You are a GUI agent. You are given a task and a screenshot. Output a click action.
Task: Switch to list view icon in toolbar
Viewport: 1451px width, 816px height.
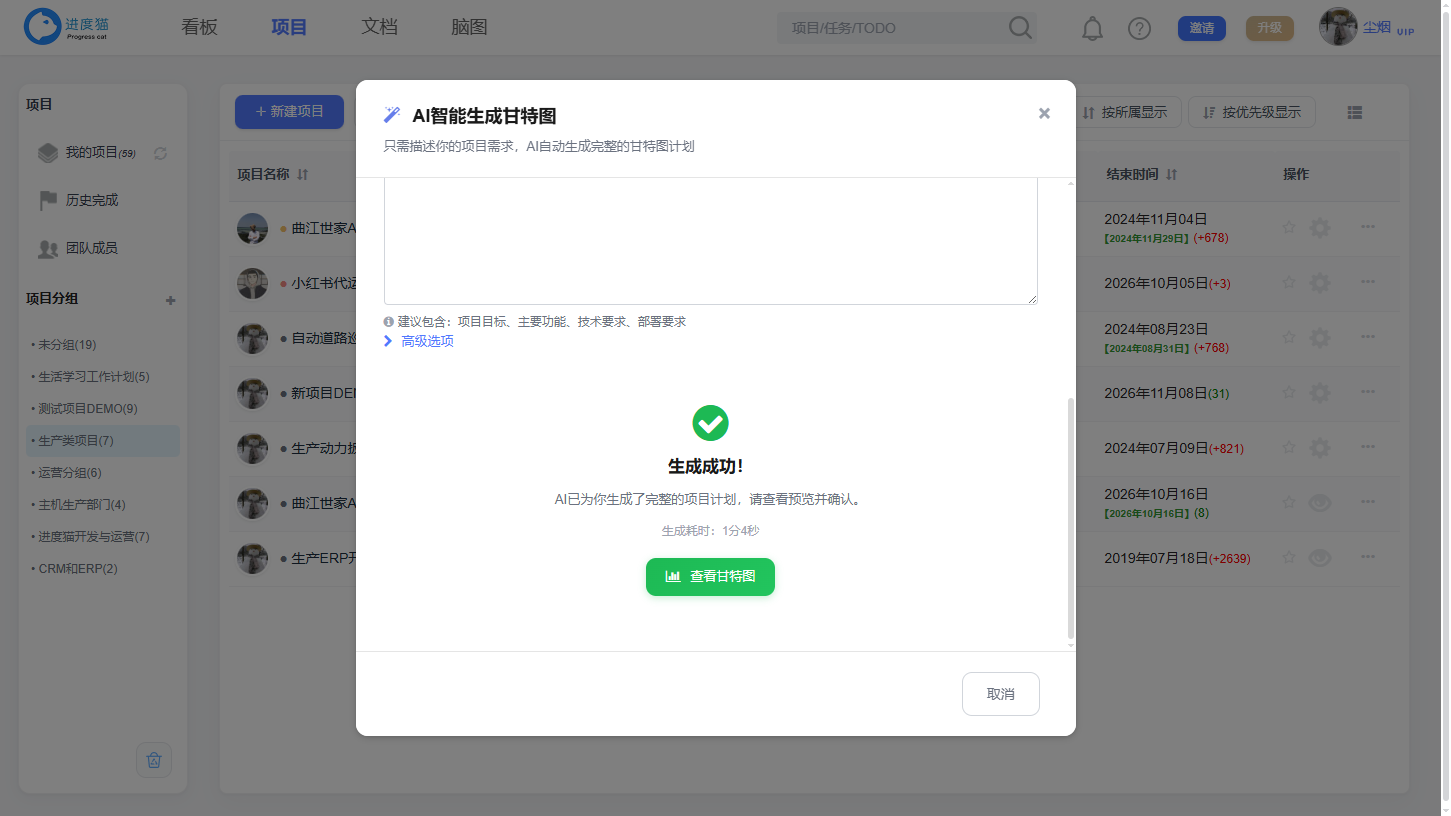(x=1355, y=113)
